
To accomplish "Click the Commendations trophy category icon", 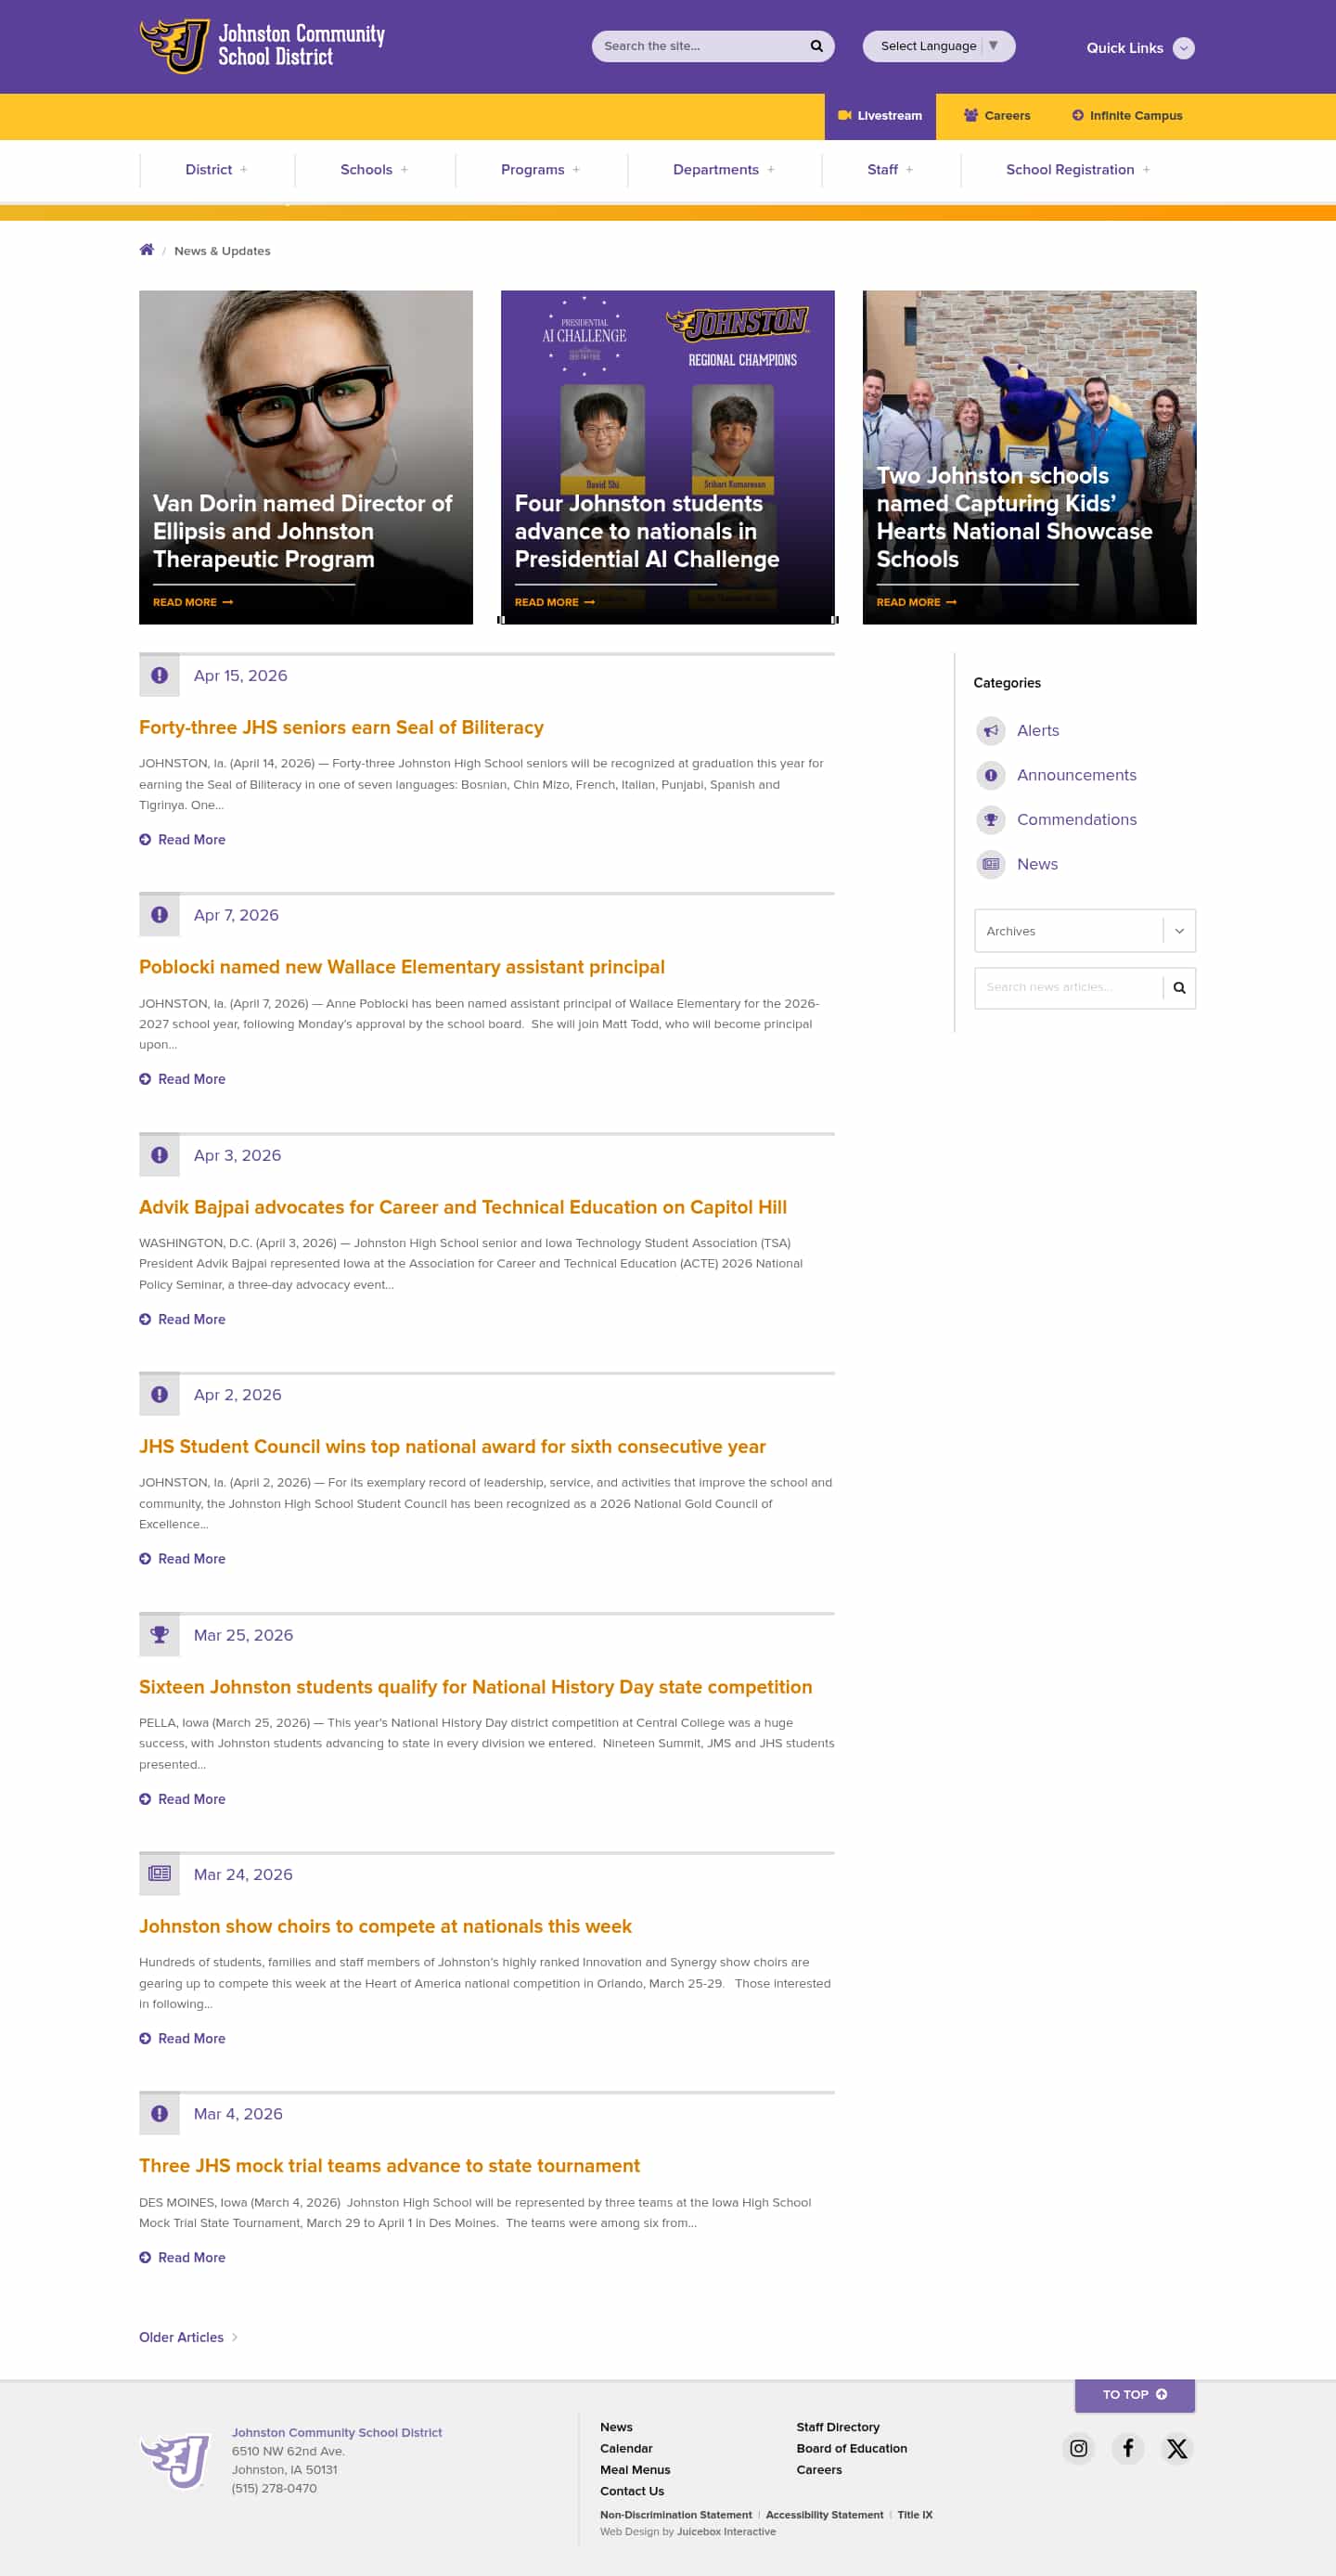I will click(x=990, y=820).
